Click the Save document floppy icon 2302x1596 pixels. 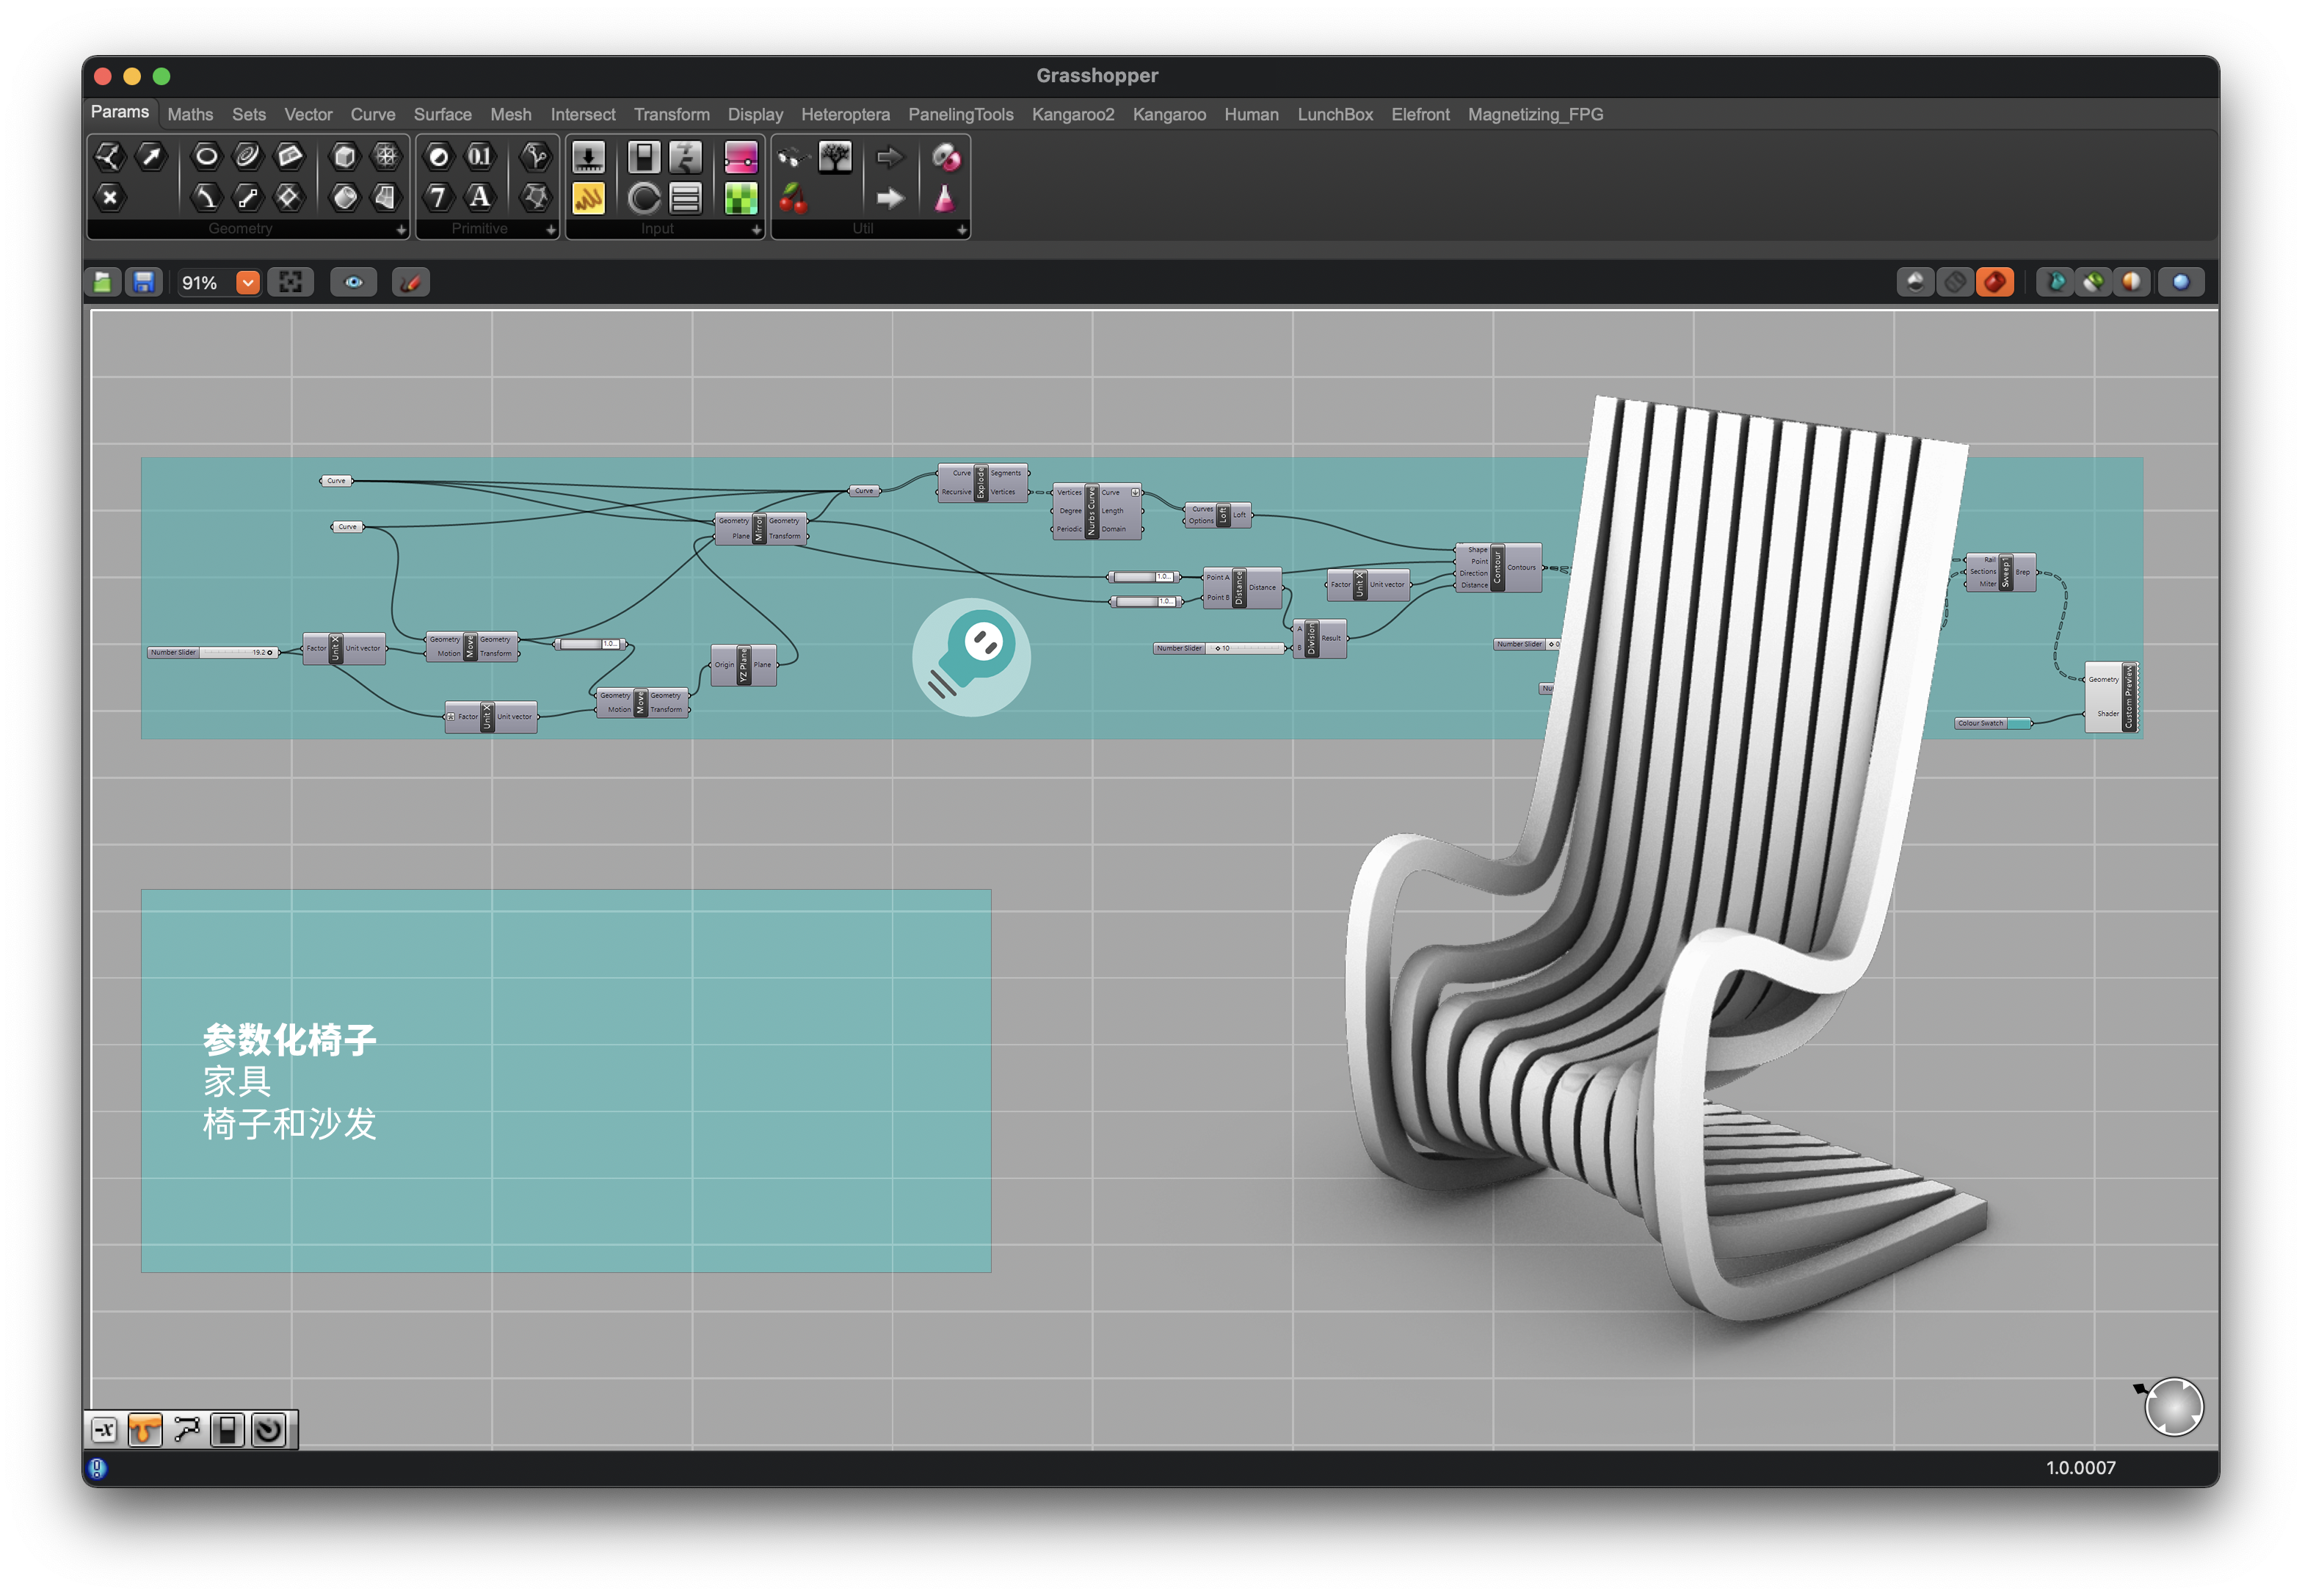click(144, 283)
